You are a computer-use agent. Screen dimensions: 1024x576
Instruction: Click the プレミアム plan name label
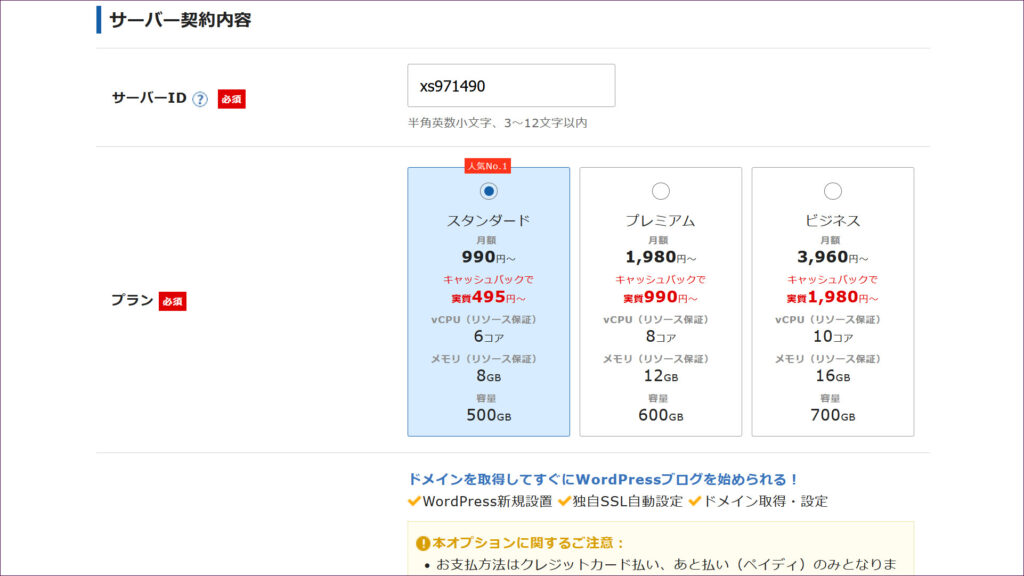[661, 221]
